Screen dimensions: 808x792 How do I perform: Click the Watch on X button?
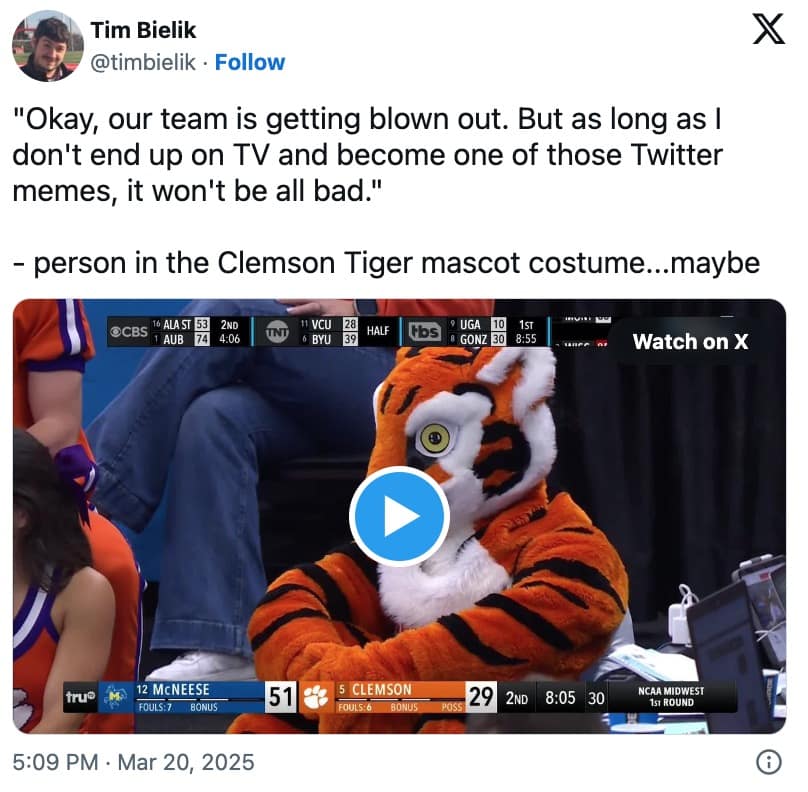click(x=690, y=341)
